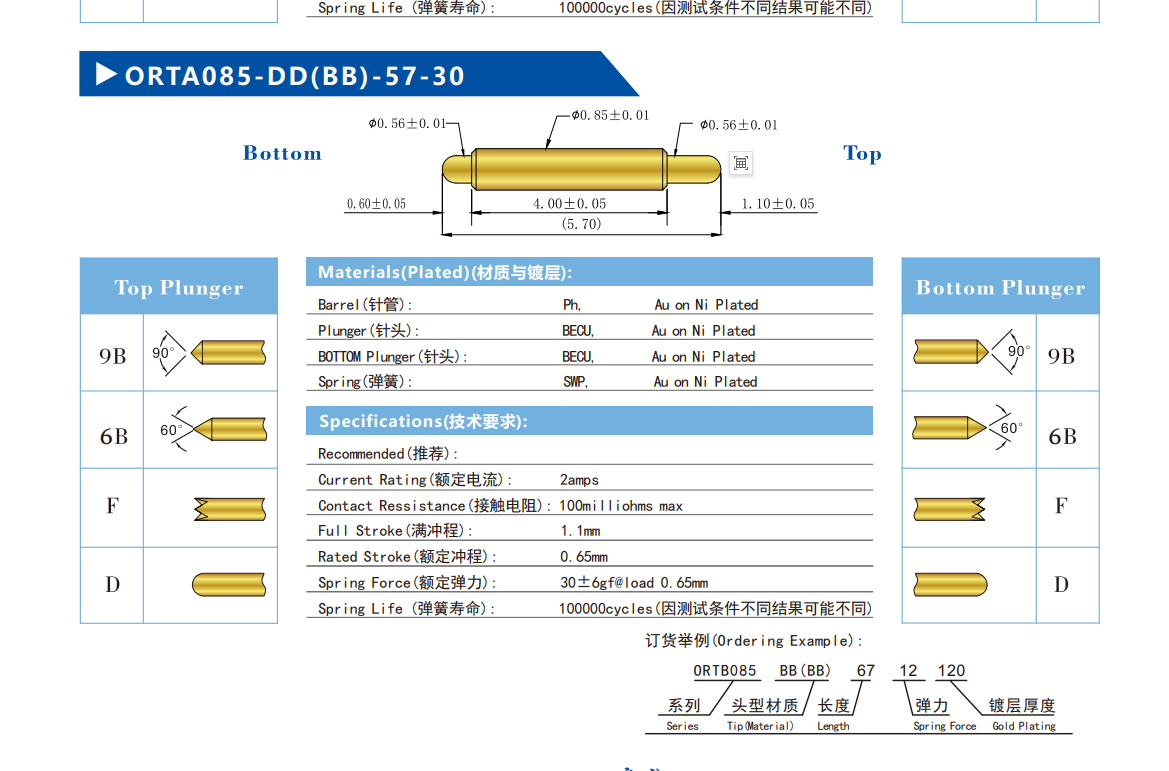Click the 9B bottom plunger tip image
This screenshot has width=1169, height=771.
(x=951, y=352)
